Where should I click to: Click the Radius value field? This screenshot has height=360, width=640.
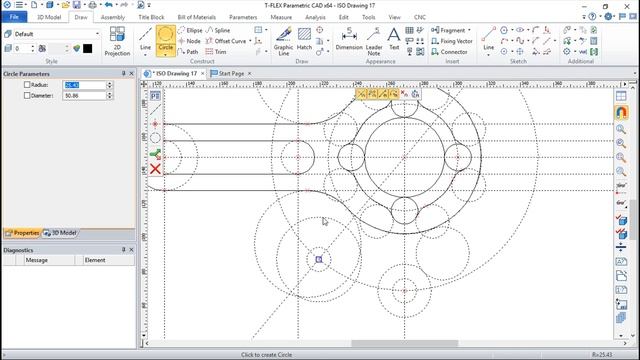coord(84,84)
